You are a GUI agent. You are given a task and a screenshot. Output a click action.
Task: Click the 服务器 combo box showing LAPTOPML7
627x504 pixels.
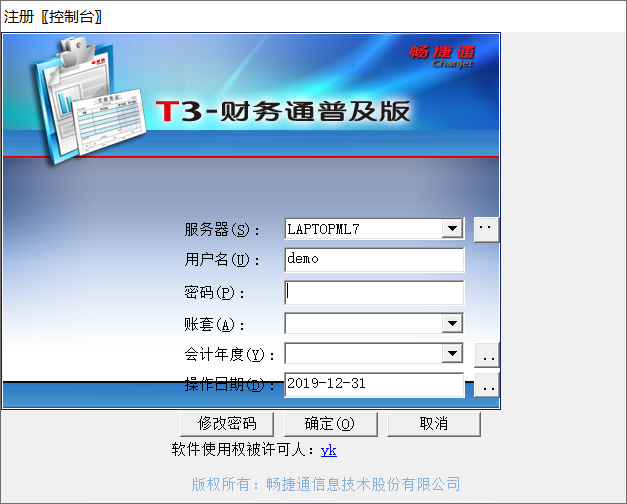(x=374, y=229)
